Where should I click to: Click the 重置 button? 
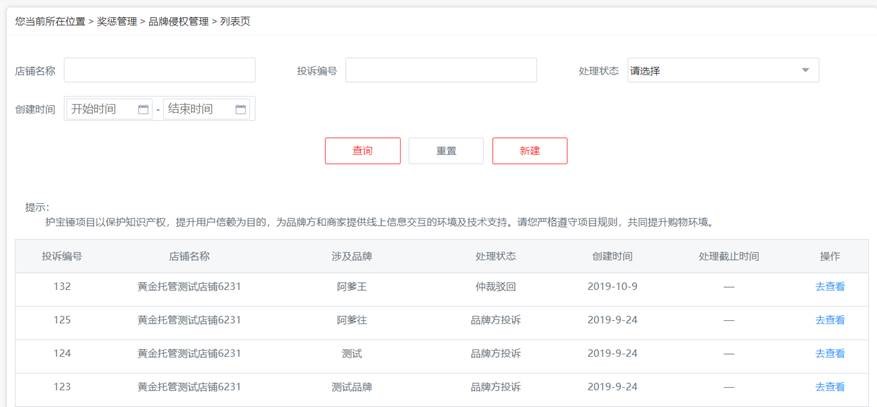446,151
